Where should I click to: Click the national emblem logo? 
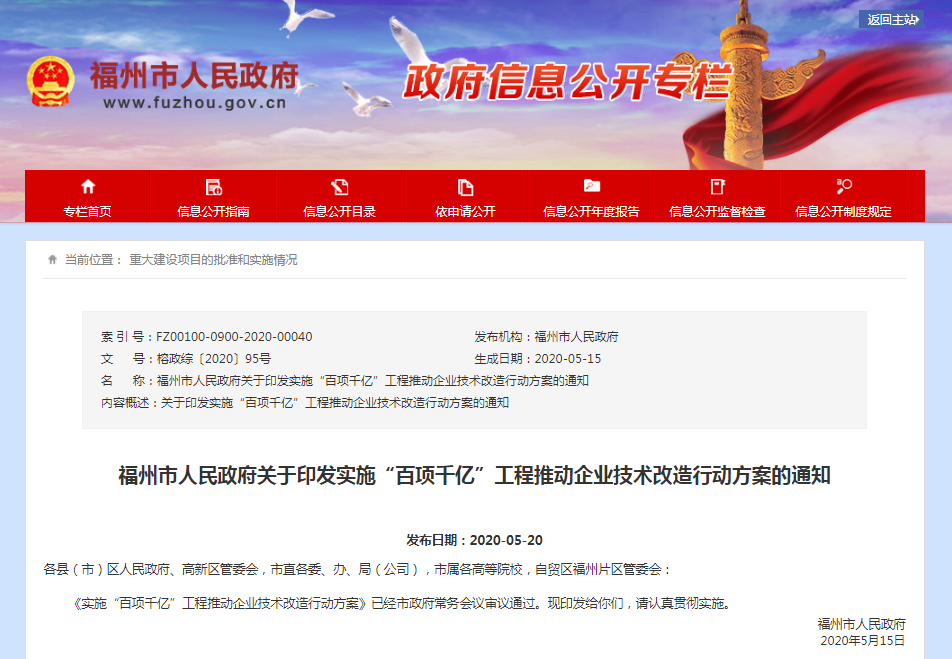tap(50, 81)
